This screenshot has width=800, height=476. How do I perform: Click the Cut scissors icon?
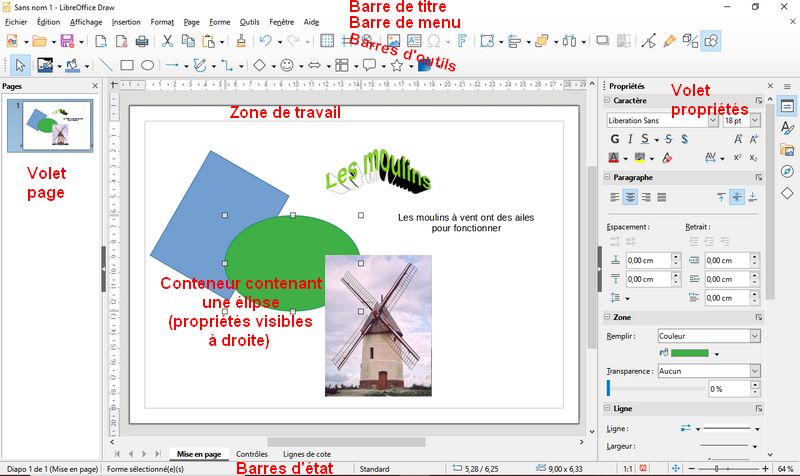click(x=167, y=41)
